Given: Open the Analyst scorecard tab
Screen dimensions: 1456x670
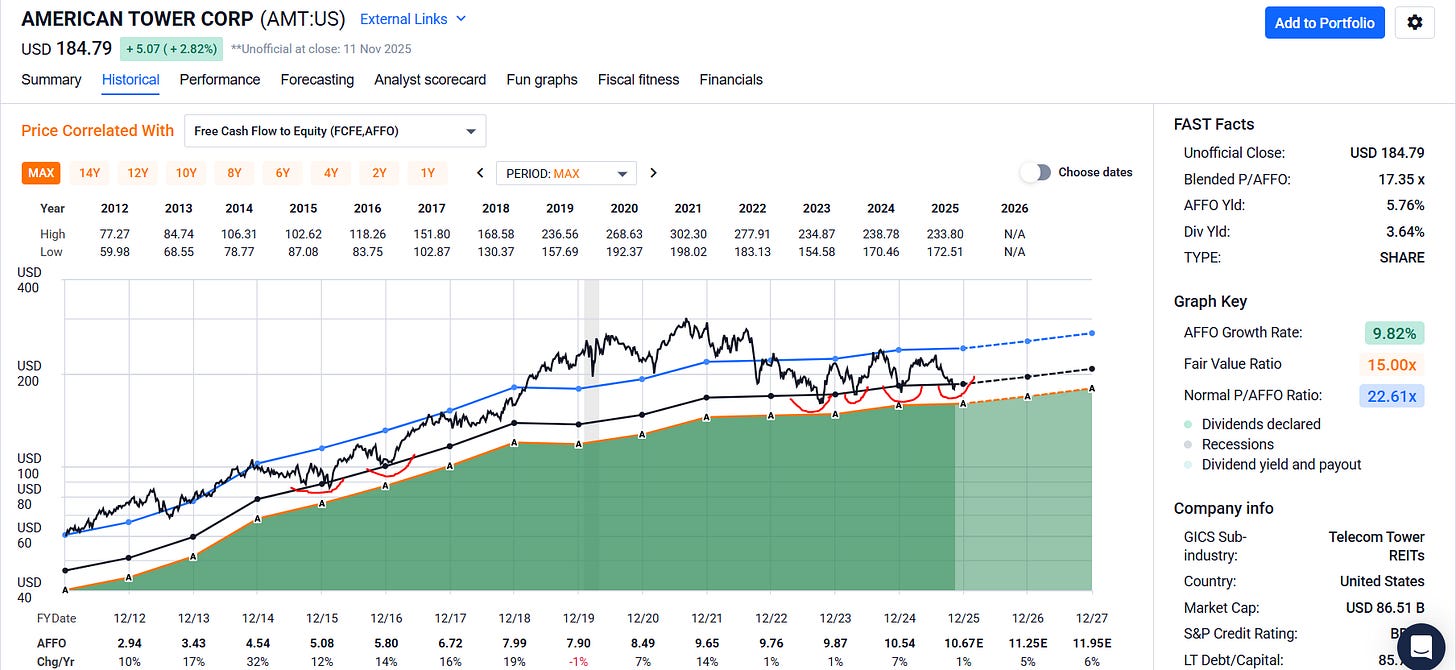Looking at the screenshot, I should point(430,79).
